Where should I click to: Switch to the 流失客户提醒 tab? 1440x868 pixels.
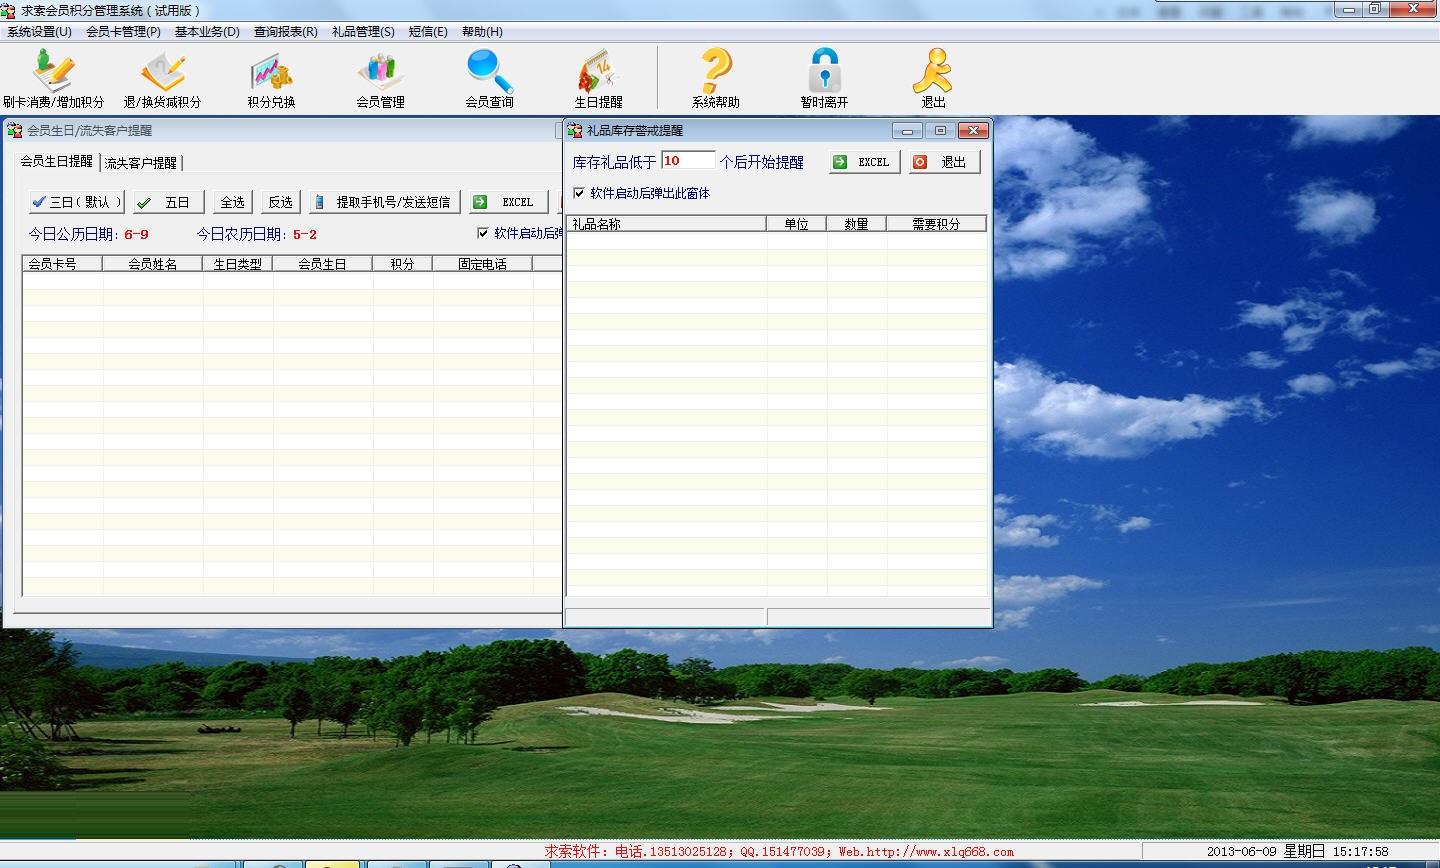pyautogui.click(x=141, y=163)
